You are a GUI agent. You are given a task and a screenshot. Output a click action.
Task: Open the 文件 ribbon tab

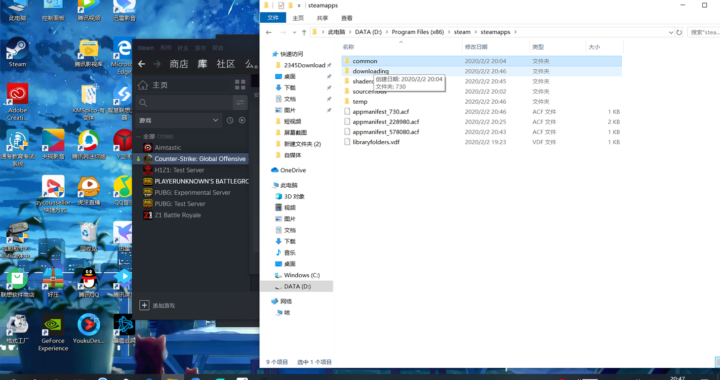(x=273, y=18)
